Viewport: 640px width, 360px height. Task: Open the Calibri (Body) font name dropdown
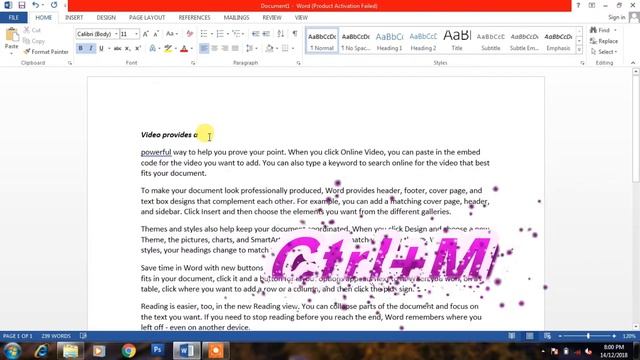[116, 34]
